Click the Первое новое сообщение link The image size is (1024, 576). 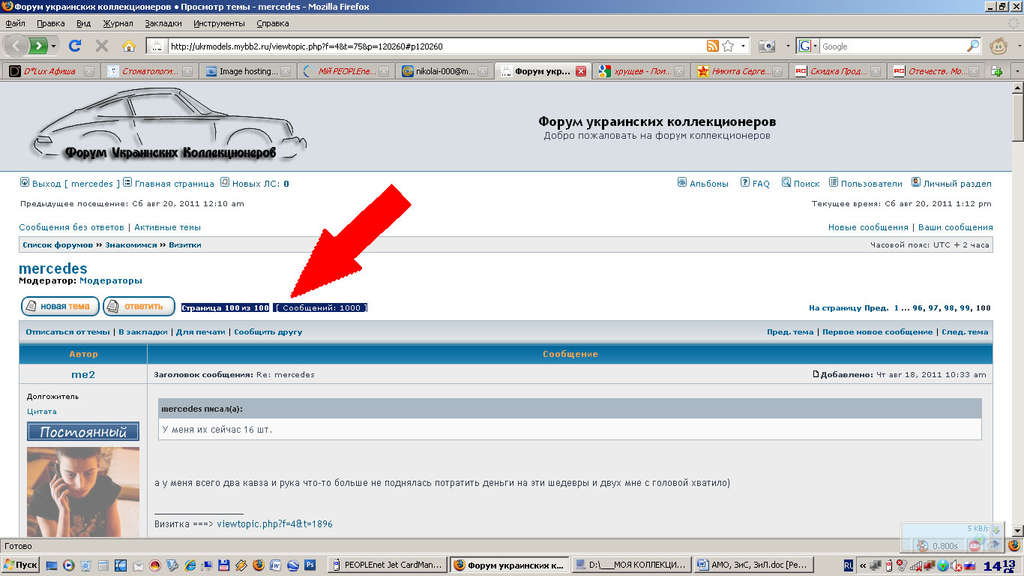(877, 332)
